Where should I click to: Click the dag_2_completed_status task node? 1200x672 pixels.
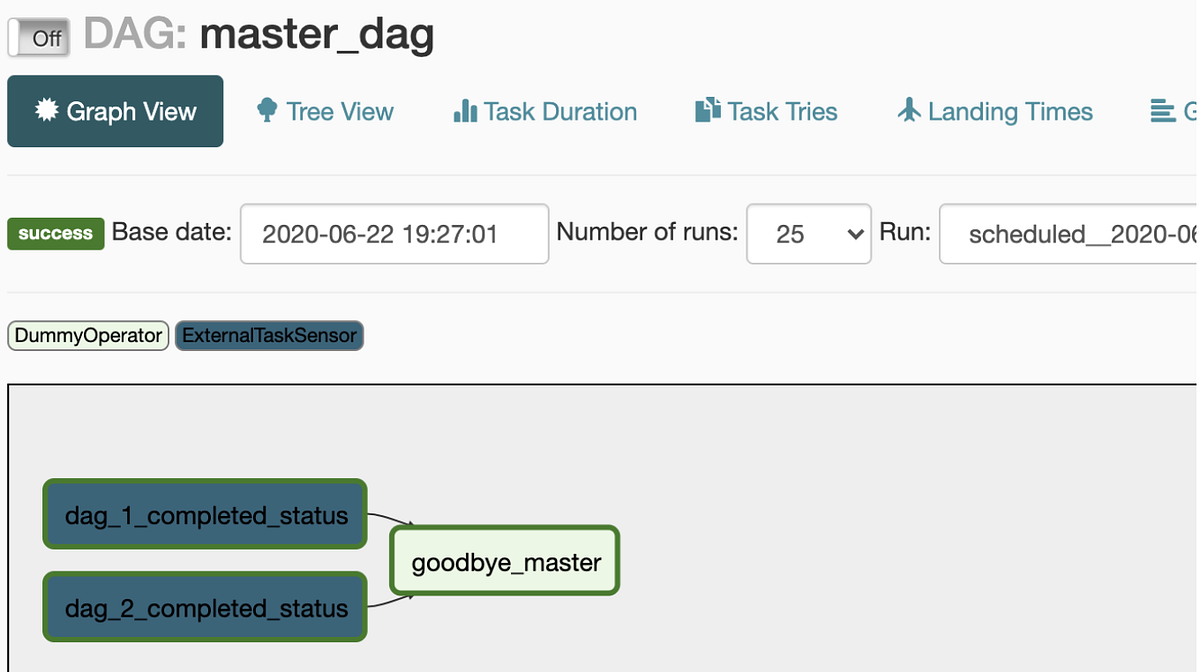pos(204,607)
